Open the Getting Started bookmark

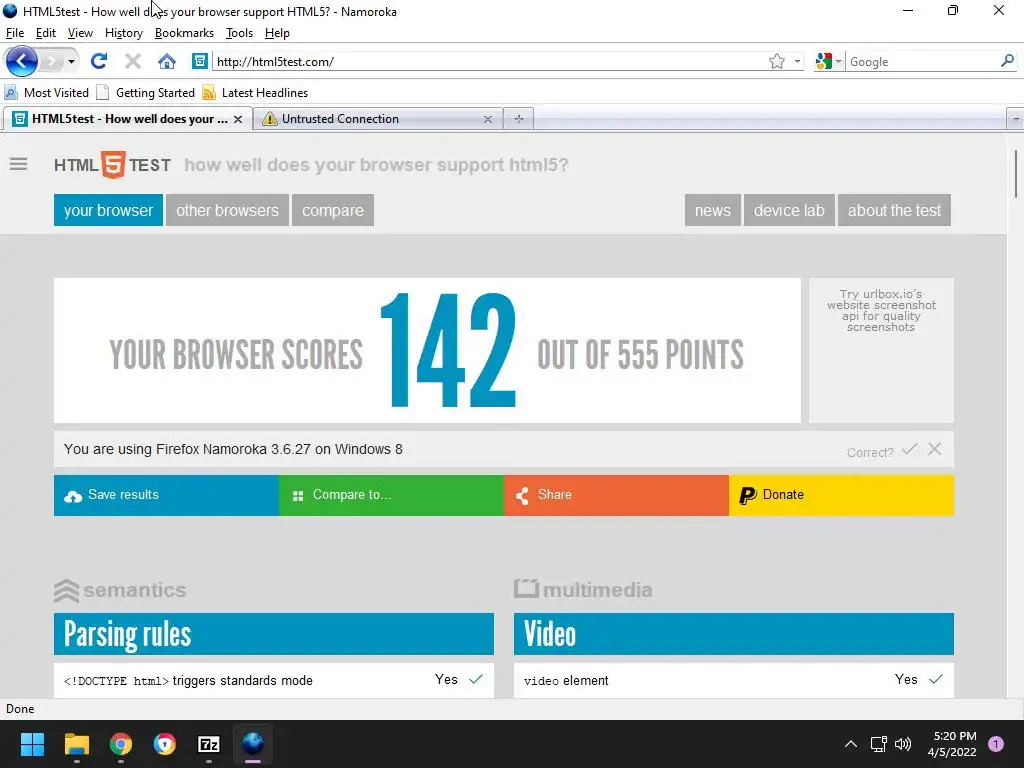(146, 93)
